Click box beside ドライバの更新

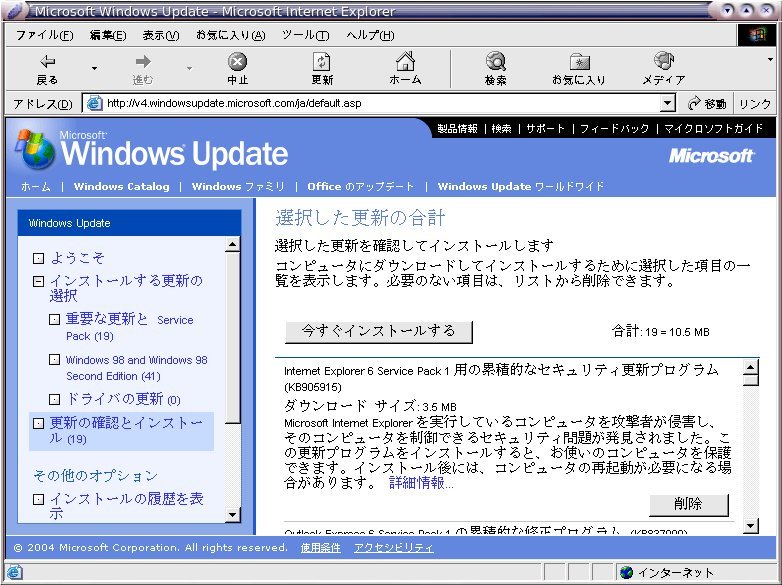pos(54,399)
